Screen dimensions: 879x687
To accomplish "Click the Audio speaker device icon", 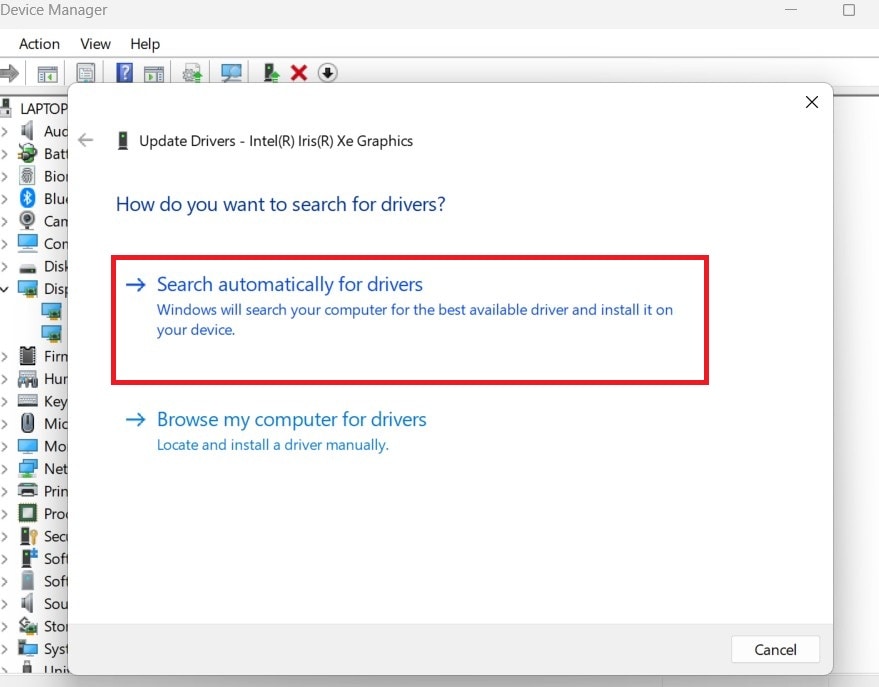I will pyautogui.click(x=27, y=131).
